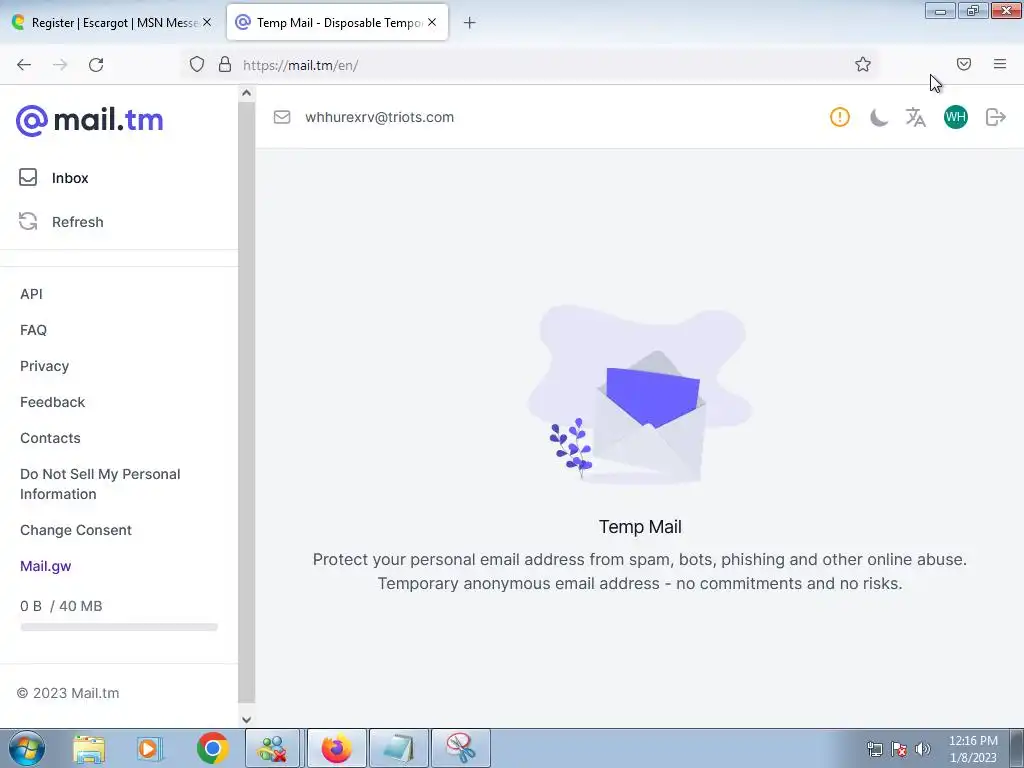This screenshot has height=768, width=1024.
Task: Click the storage usage bar
Action: pos(119,627)
